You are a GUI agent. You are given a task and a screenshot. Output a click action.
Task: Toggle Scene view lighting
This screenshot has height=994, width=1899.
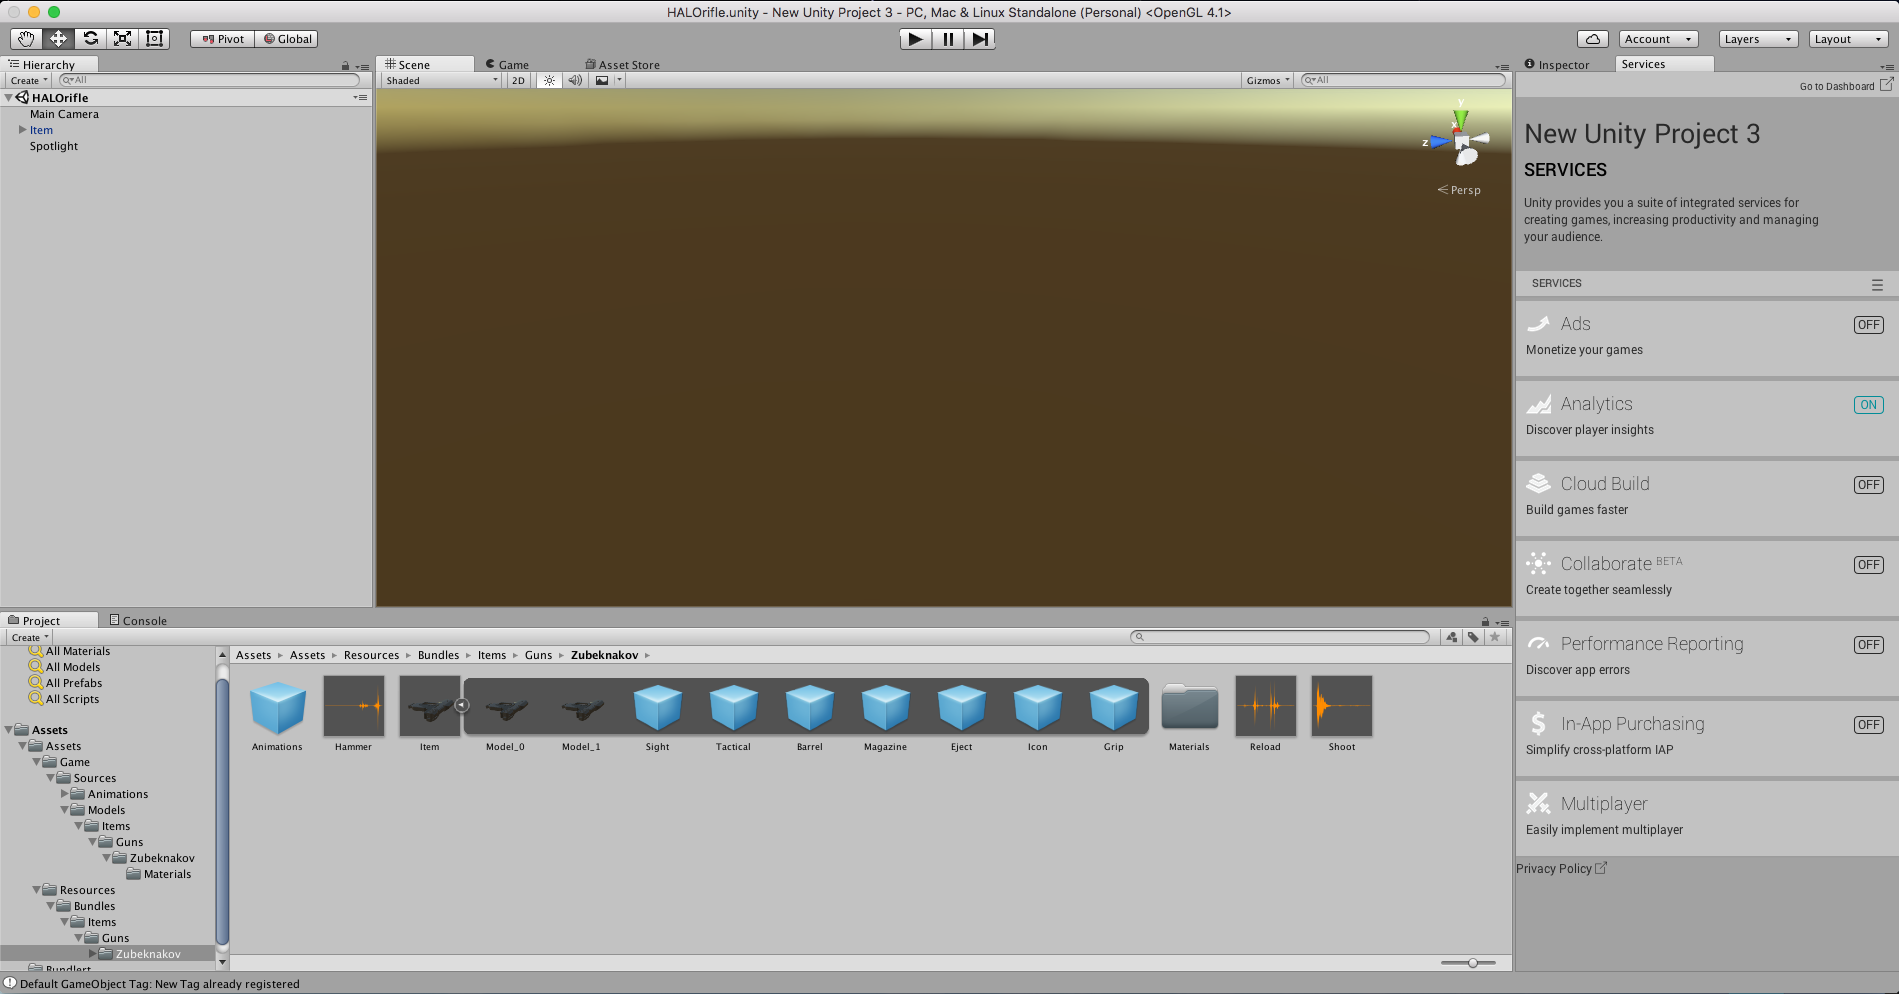pyautogui.click(x=549, y=81)
